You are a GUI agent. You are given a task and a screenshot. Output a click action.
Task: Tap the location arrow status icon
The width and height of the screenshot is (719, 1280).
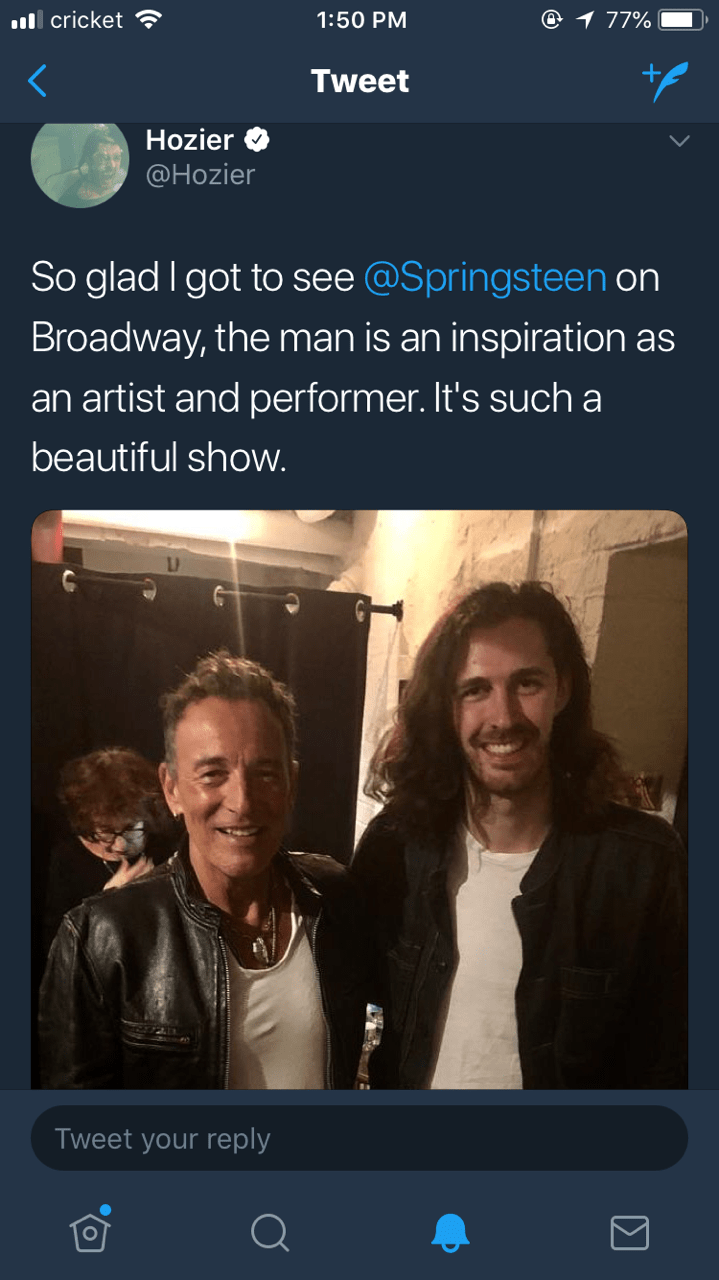(x=584, y=20)
